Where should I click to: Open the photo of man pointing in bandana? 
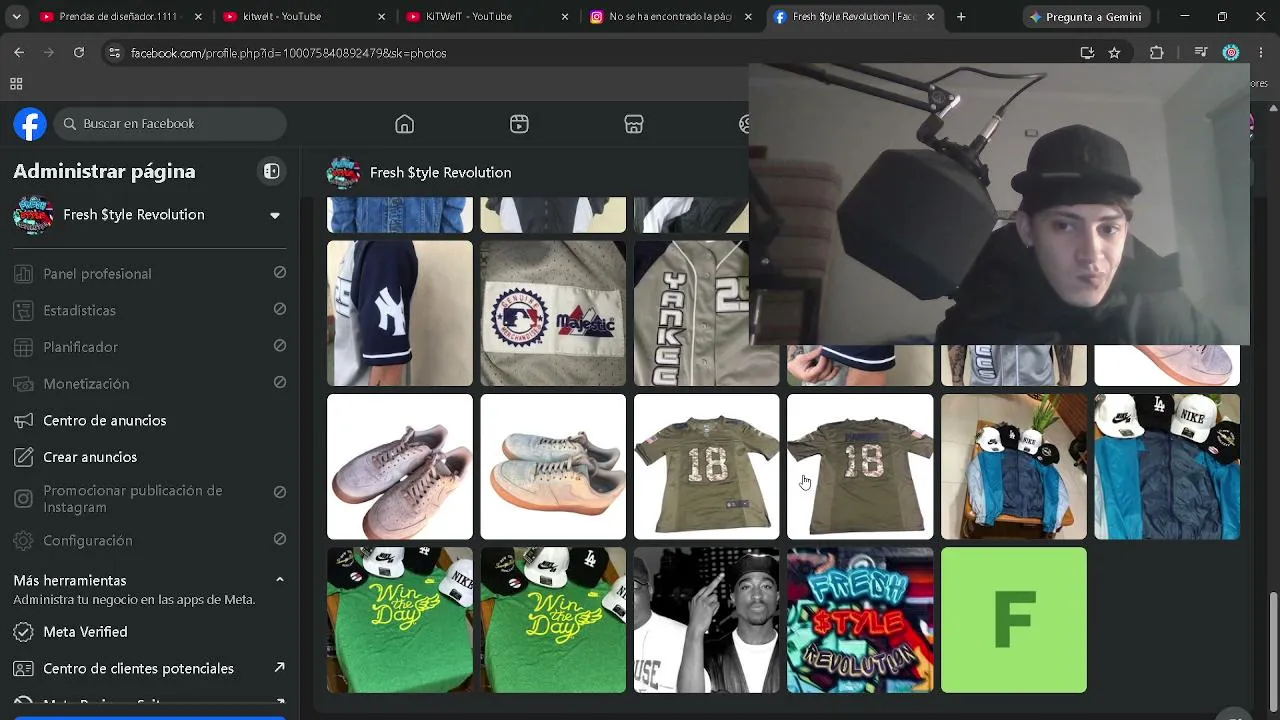[x=706, y=620]
